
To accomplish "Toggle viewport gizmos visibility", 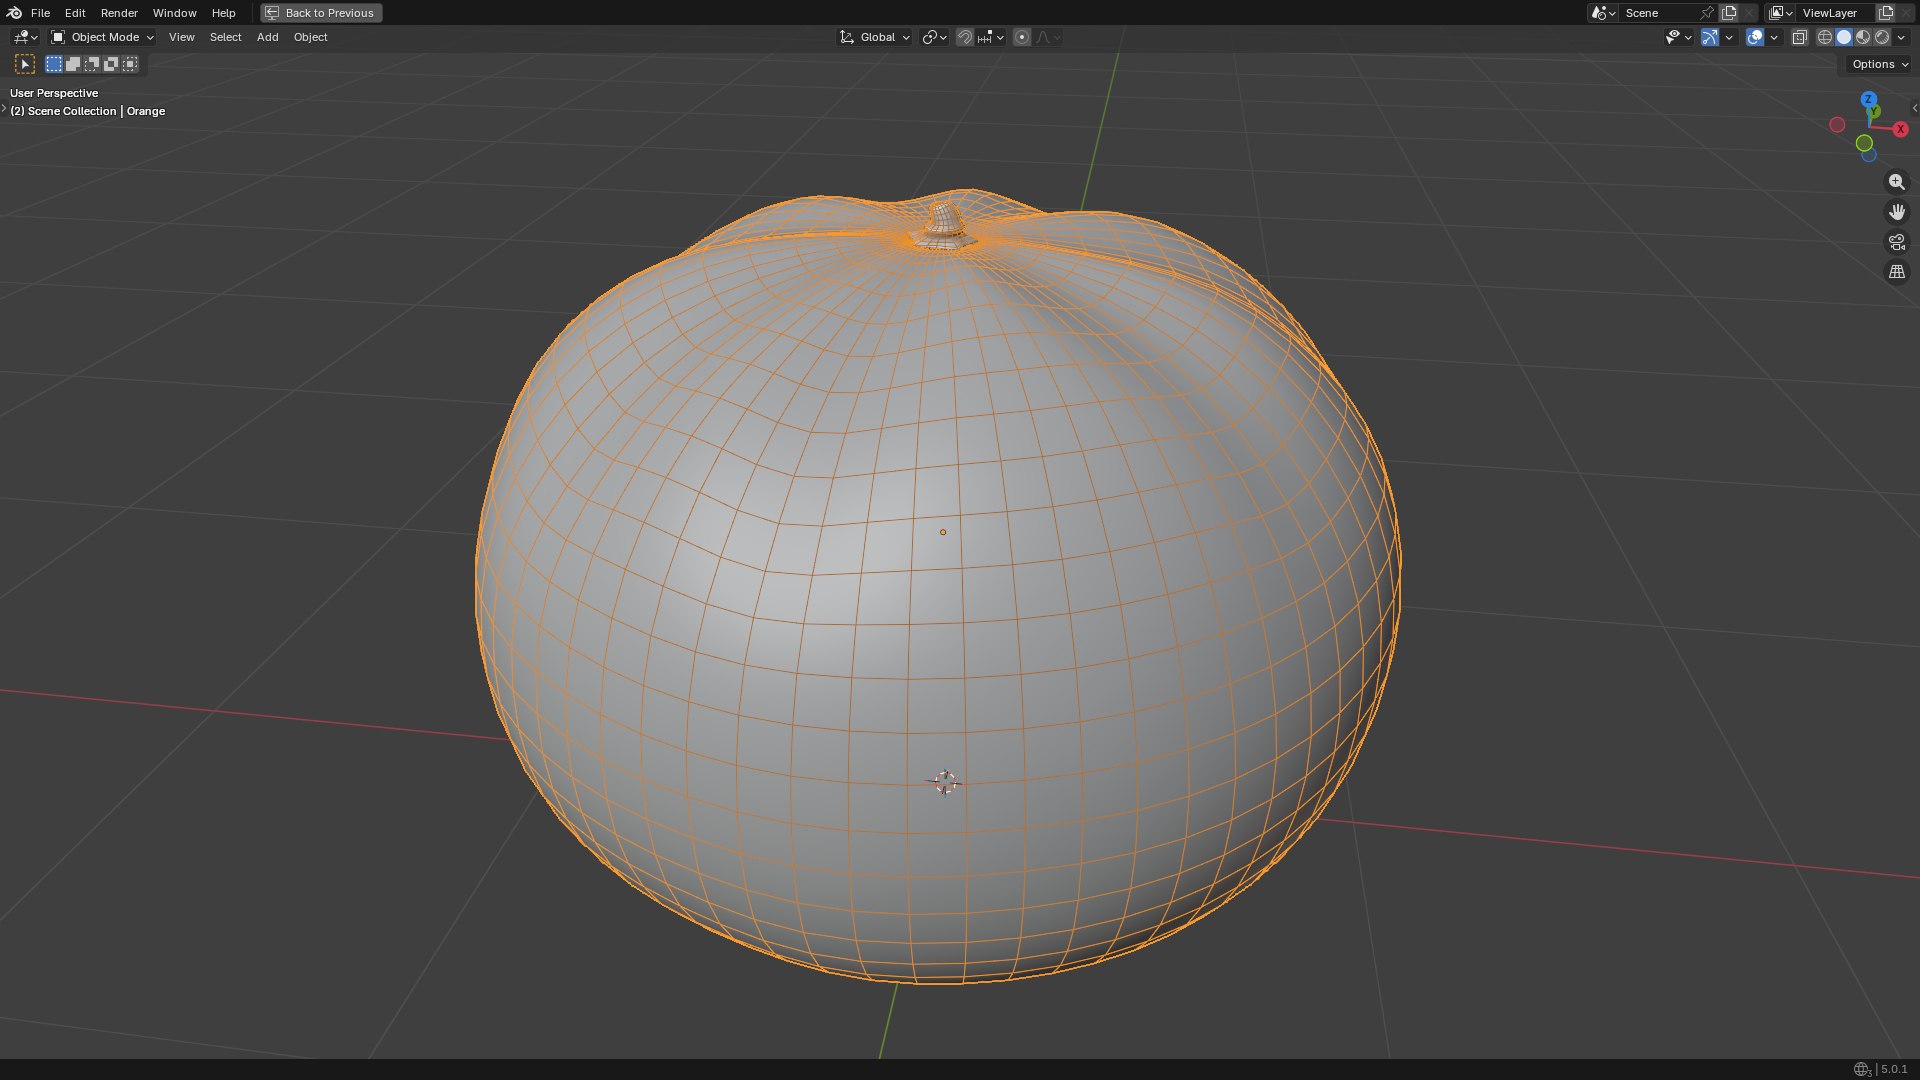I will point(1710,37).
